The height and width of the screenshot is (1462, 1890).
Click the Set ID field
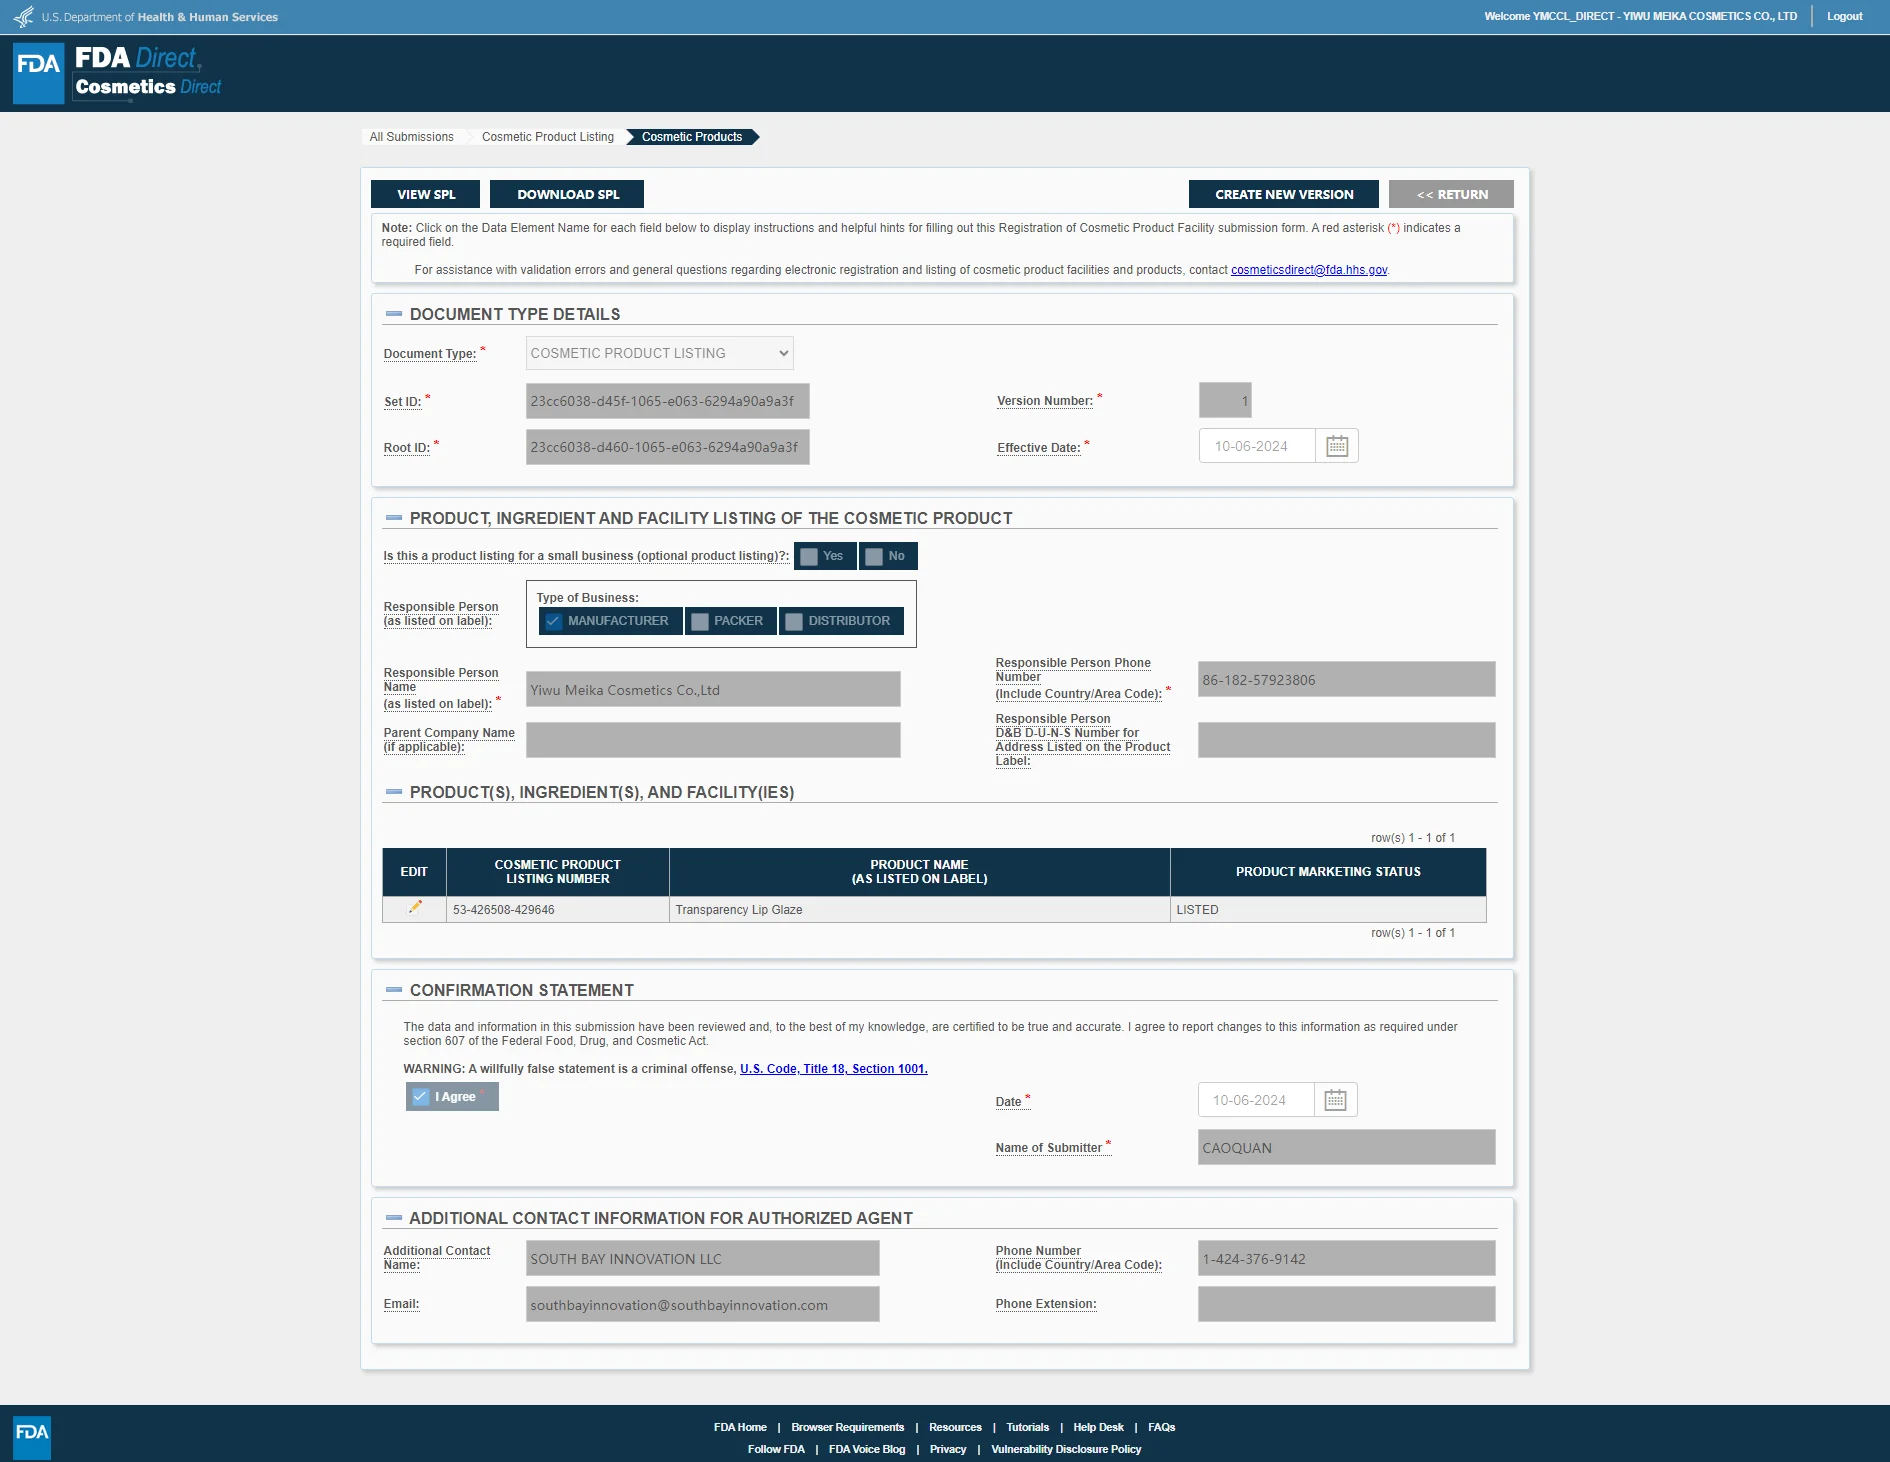pos(668,401)
